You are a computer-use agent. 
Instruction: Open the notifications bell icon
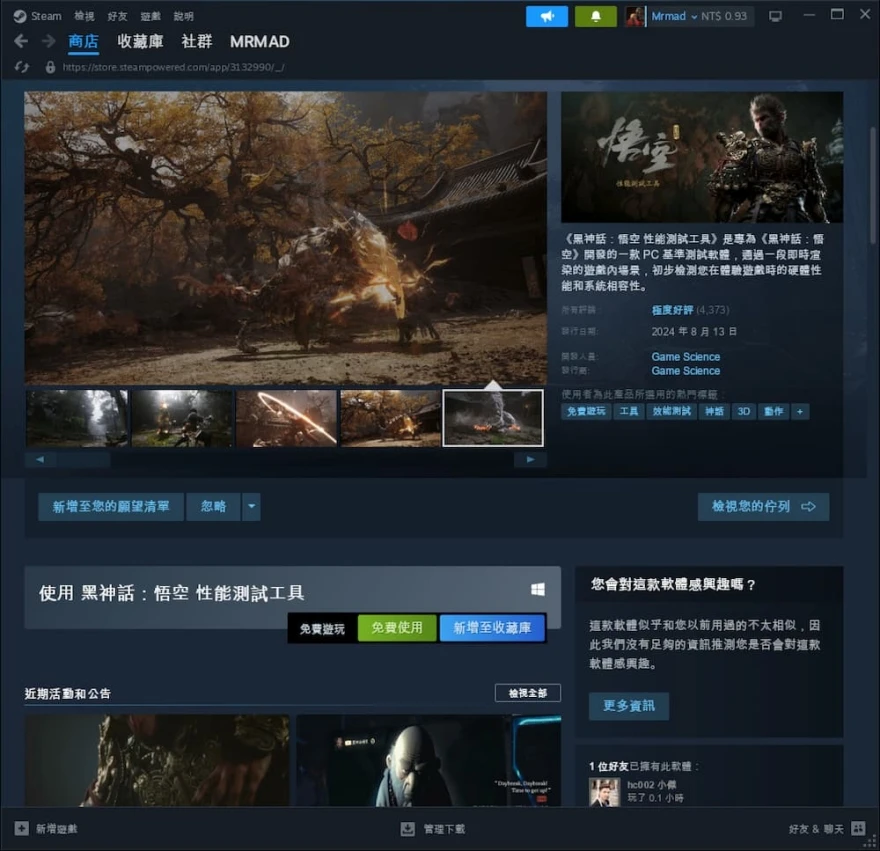click(x=595, y=16)
